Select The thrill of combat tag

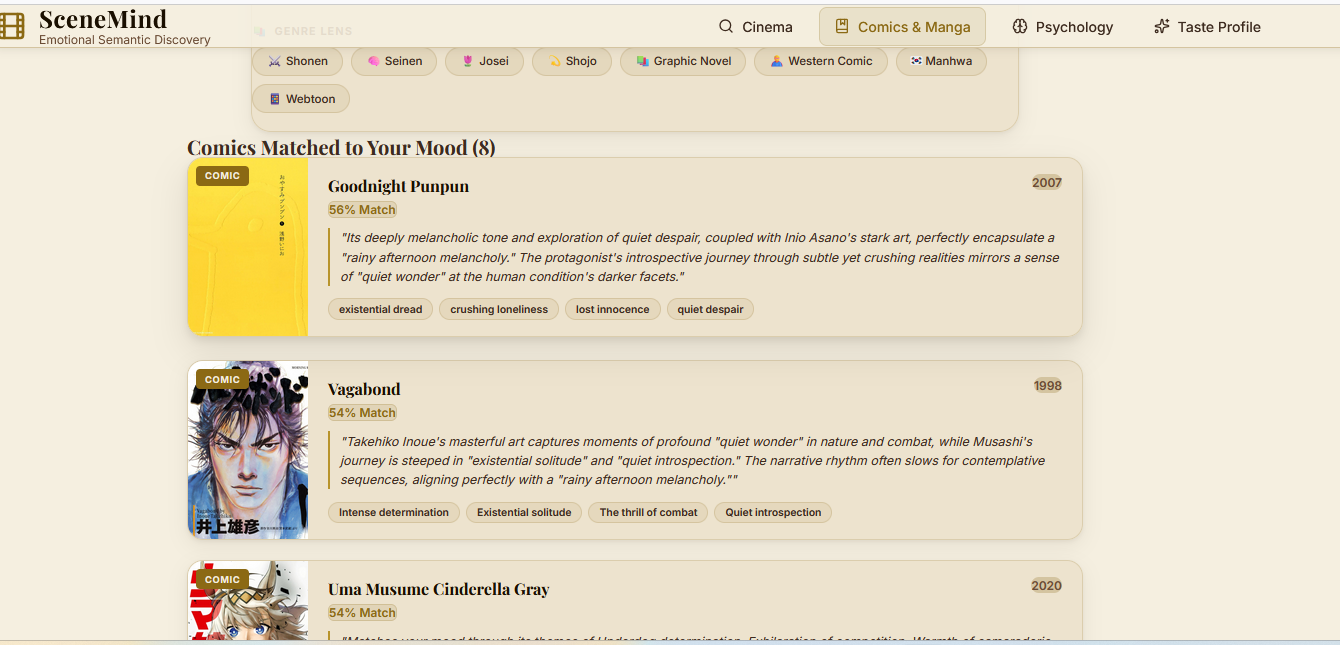pos(648,512)
